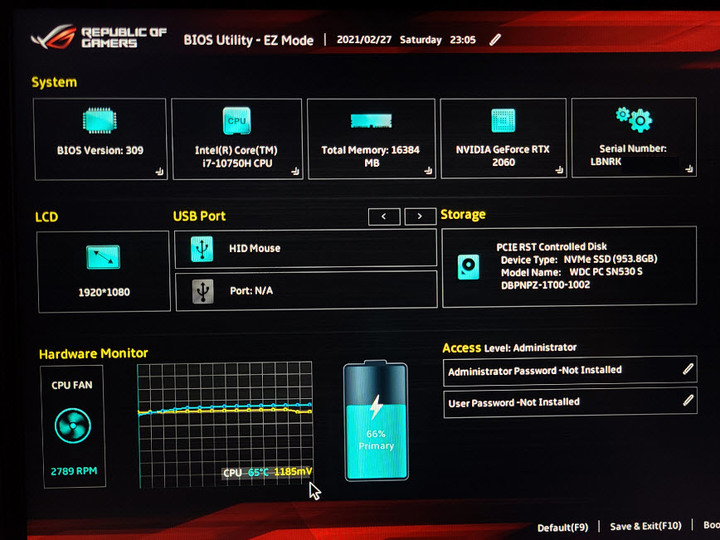Click the 66% Primary battery text
This screenshot has height=540, width=720.
(376, 440)
